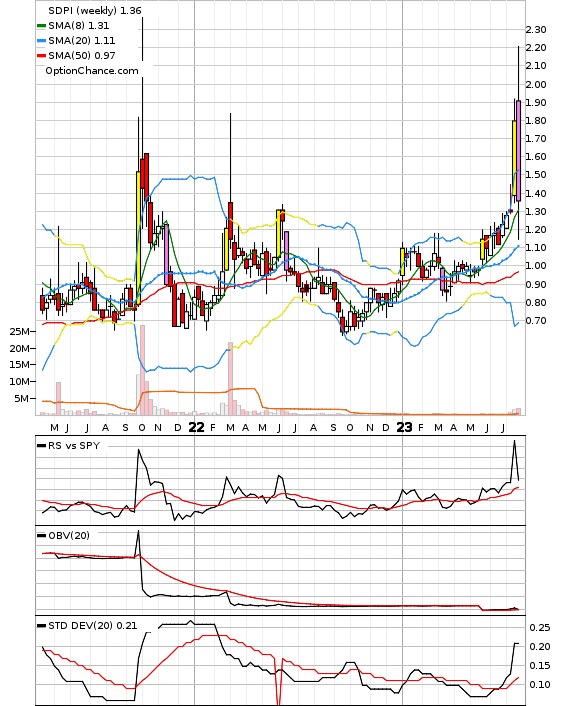This screenshot has width=566, height=706.
Task: Click the 0.25 STD DEV axis label
Action: 539,627
